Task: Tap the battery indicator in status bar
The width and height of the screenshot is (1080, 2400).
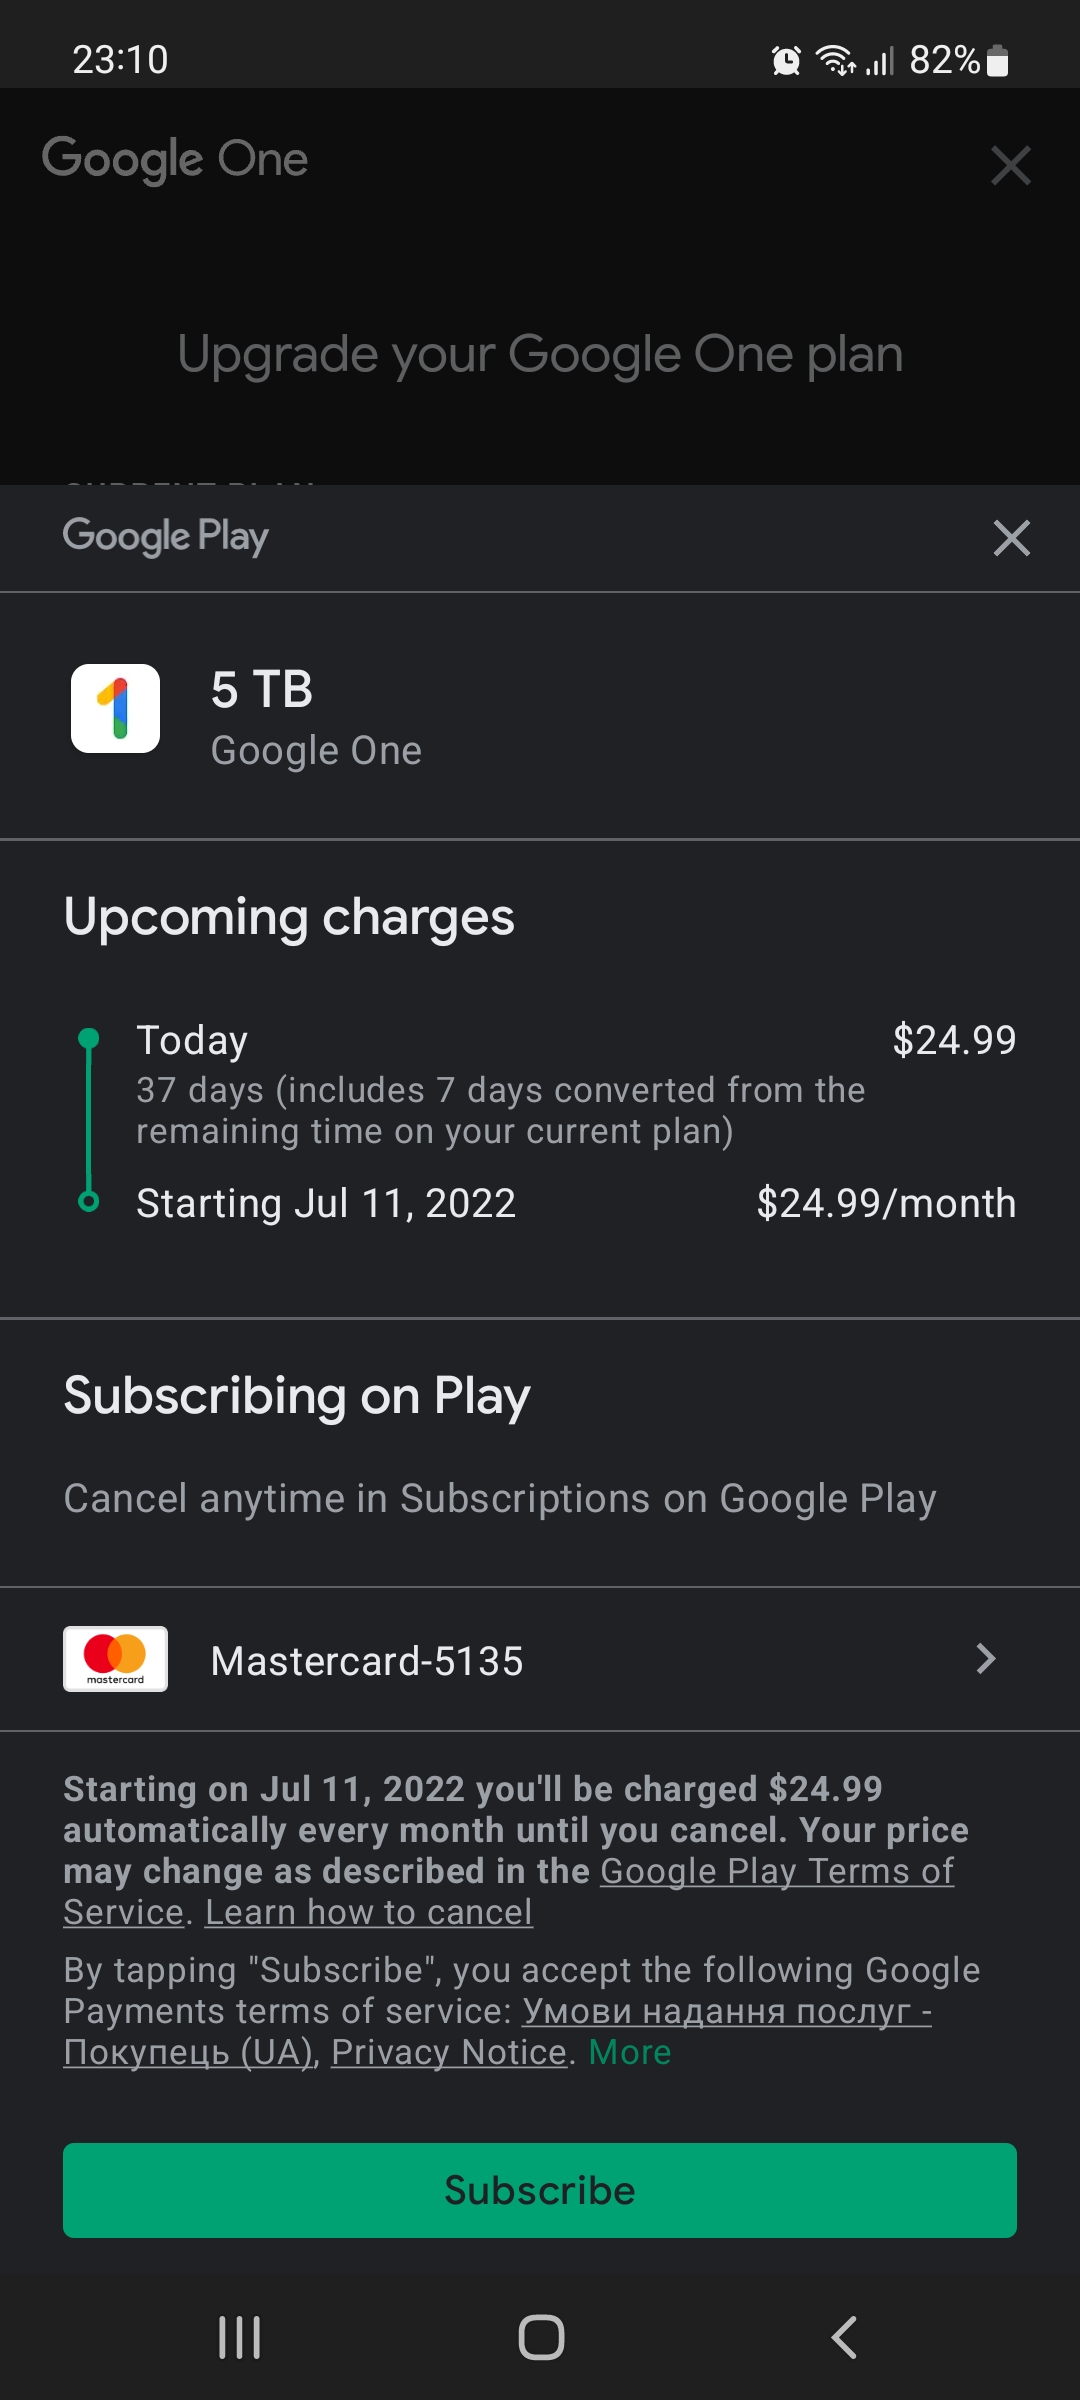Action: [x=997, y=61]
